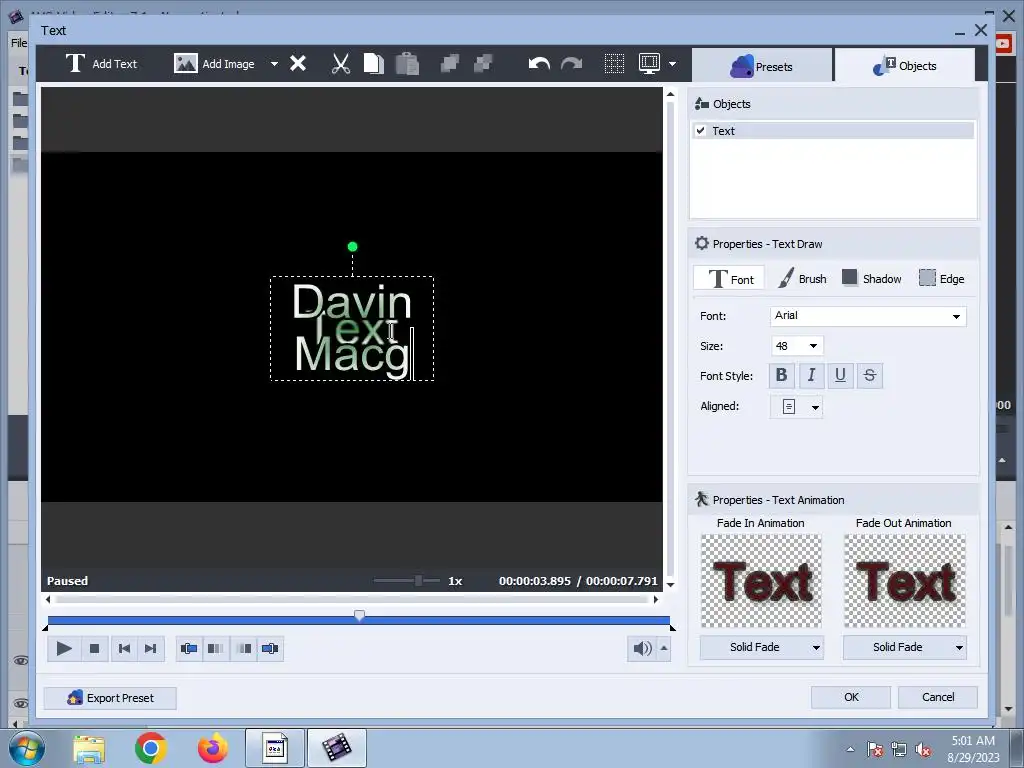Toggle Italic font style
This screenshot has width=1024, height=768.
(x=811, y=376)
